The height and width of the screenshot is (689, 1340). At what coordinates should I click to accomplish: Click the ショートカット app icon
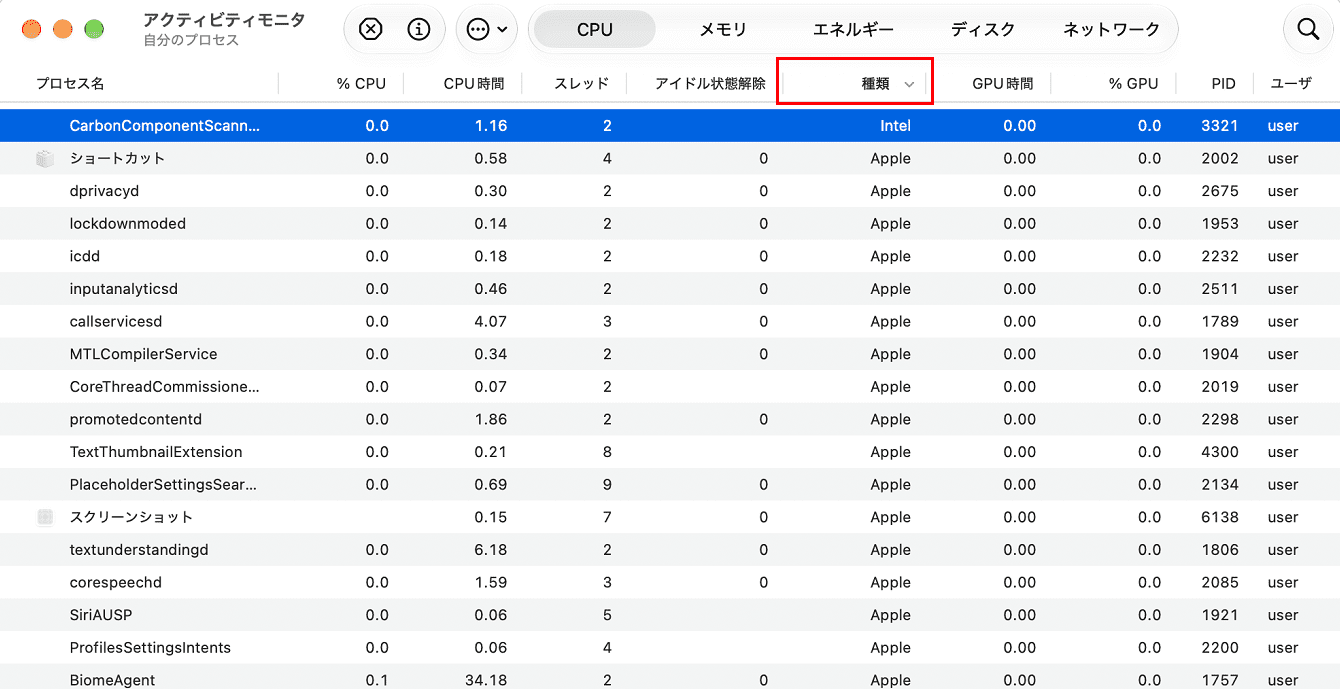coord(45,158)
